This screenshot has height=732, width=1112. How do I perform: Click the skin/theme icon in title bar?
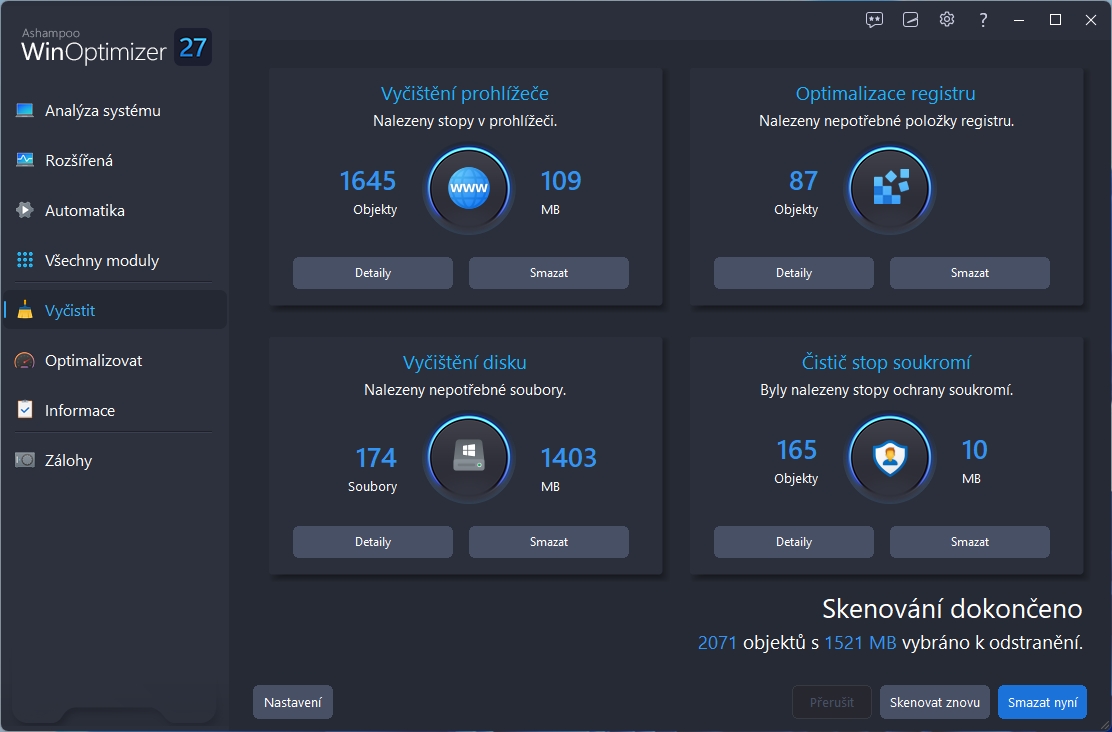910,20
